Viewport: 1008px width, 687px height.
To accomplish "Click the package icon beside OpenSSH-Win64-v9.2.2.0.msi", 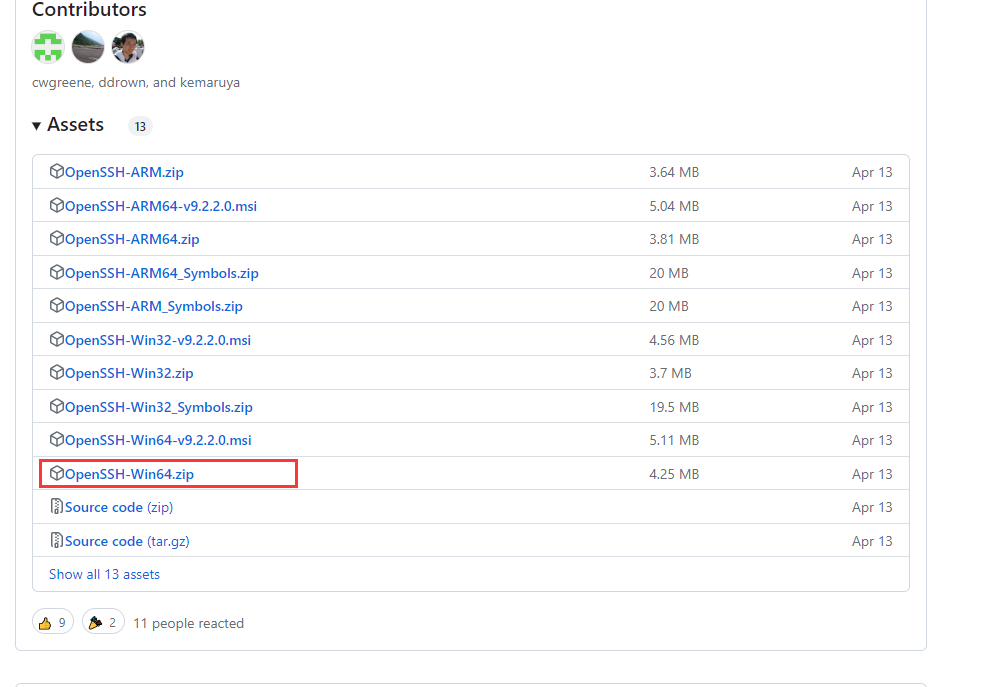I will pos(57,439).
